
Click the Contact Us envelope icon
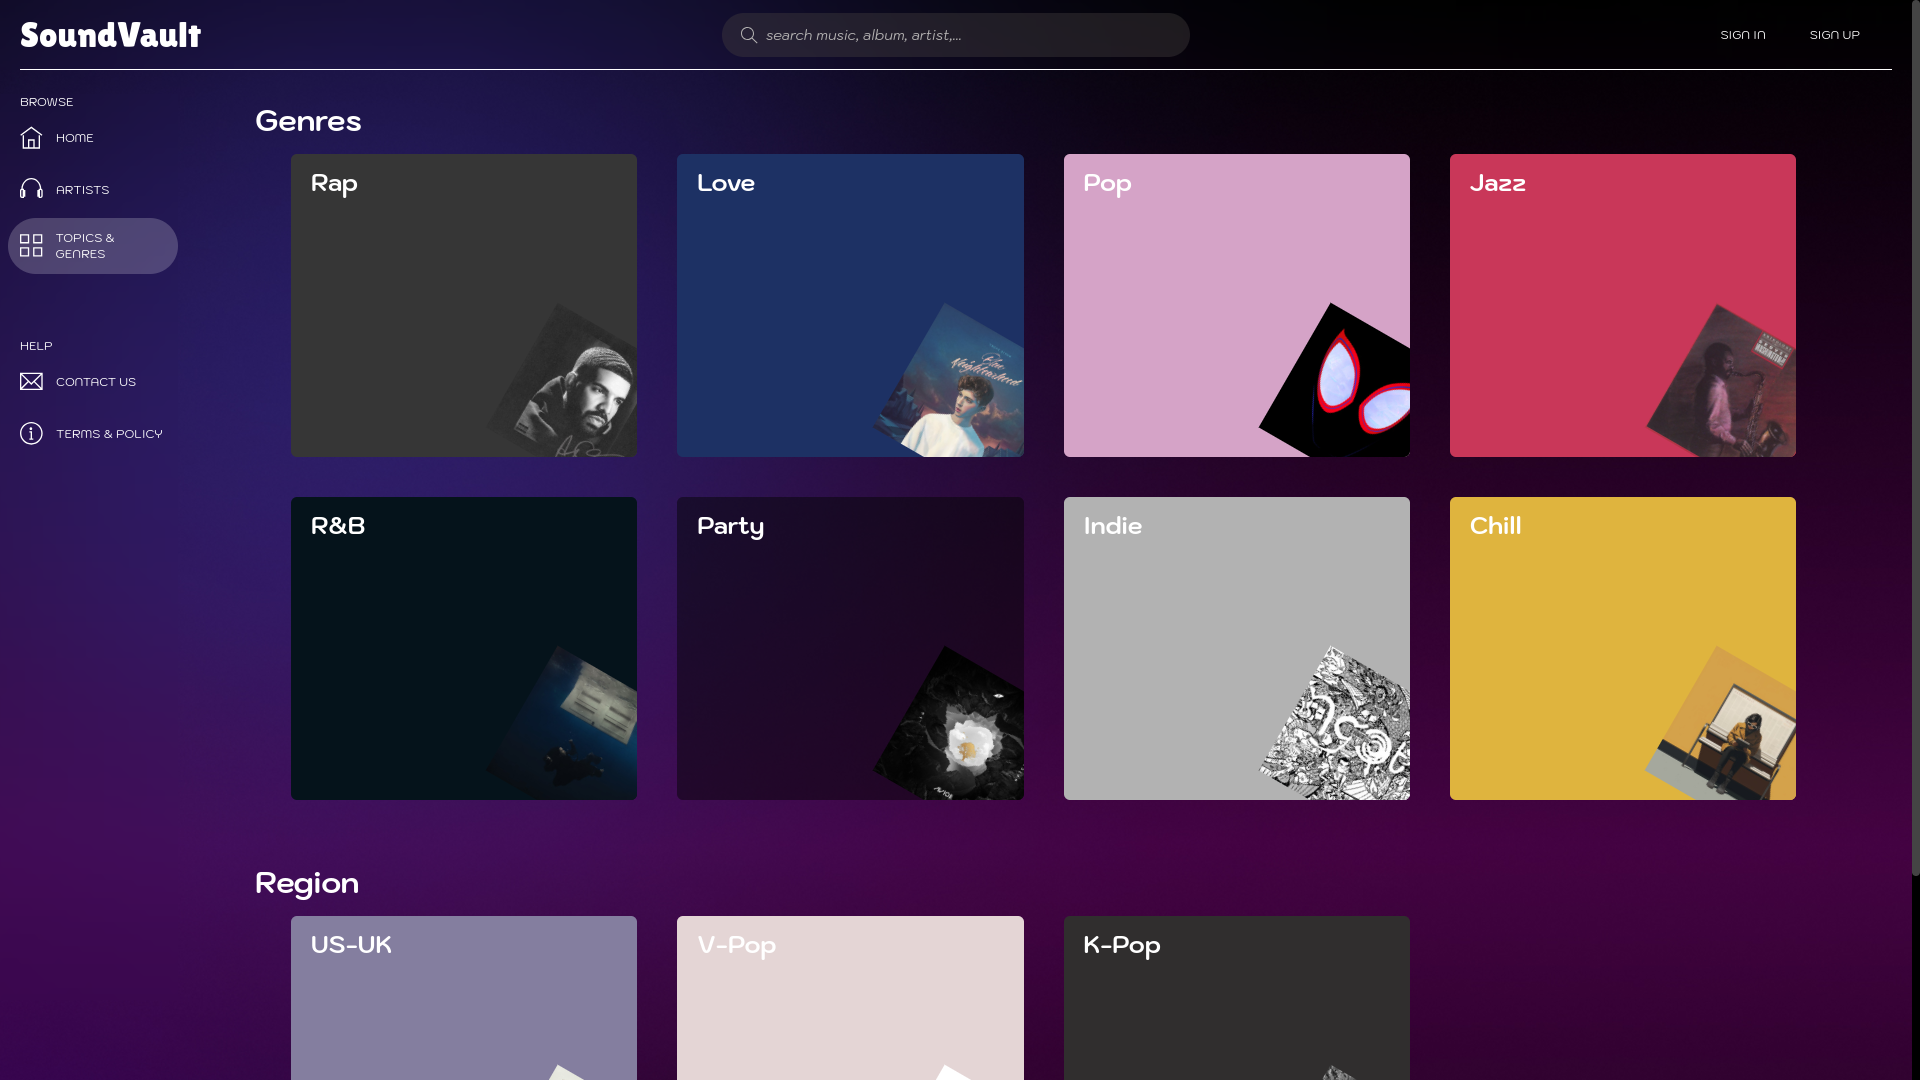[31, 382]
